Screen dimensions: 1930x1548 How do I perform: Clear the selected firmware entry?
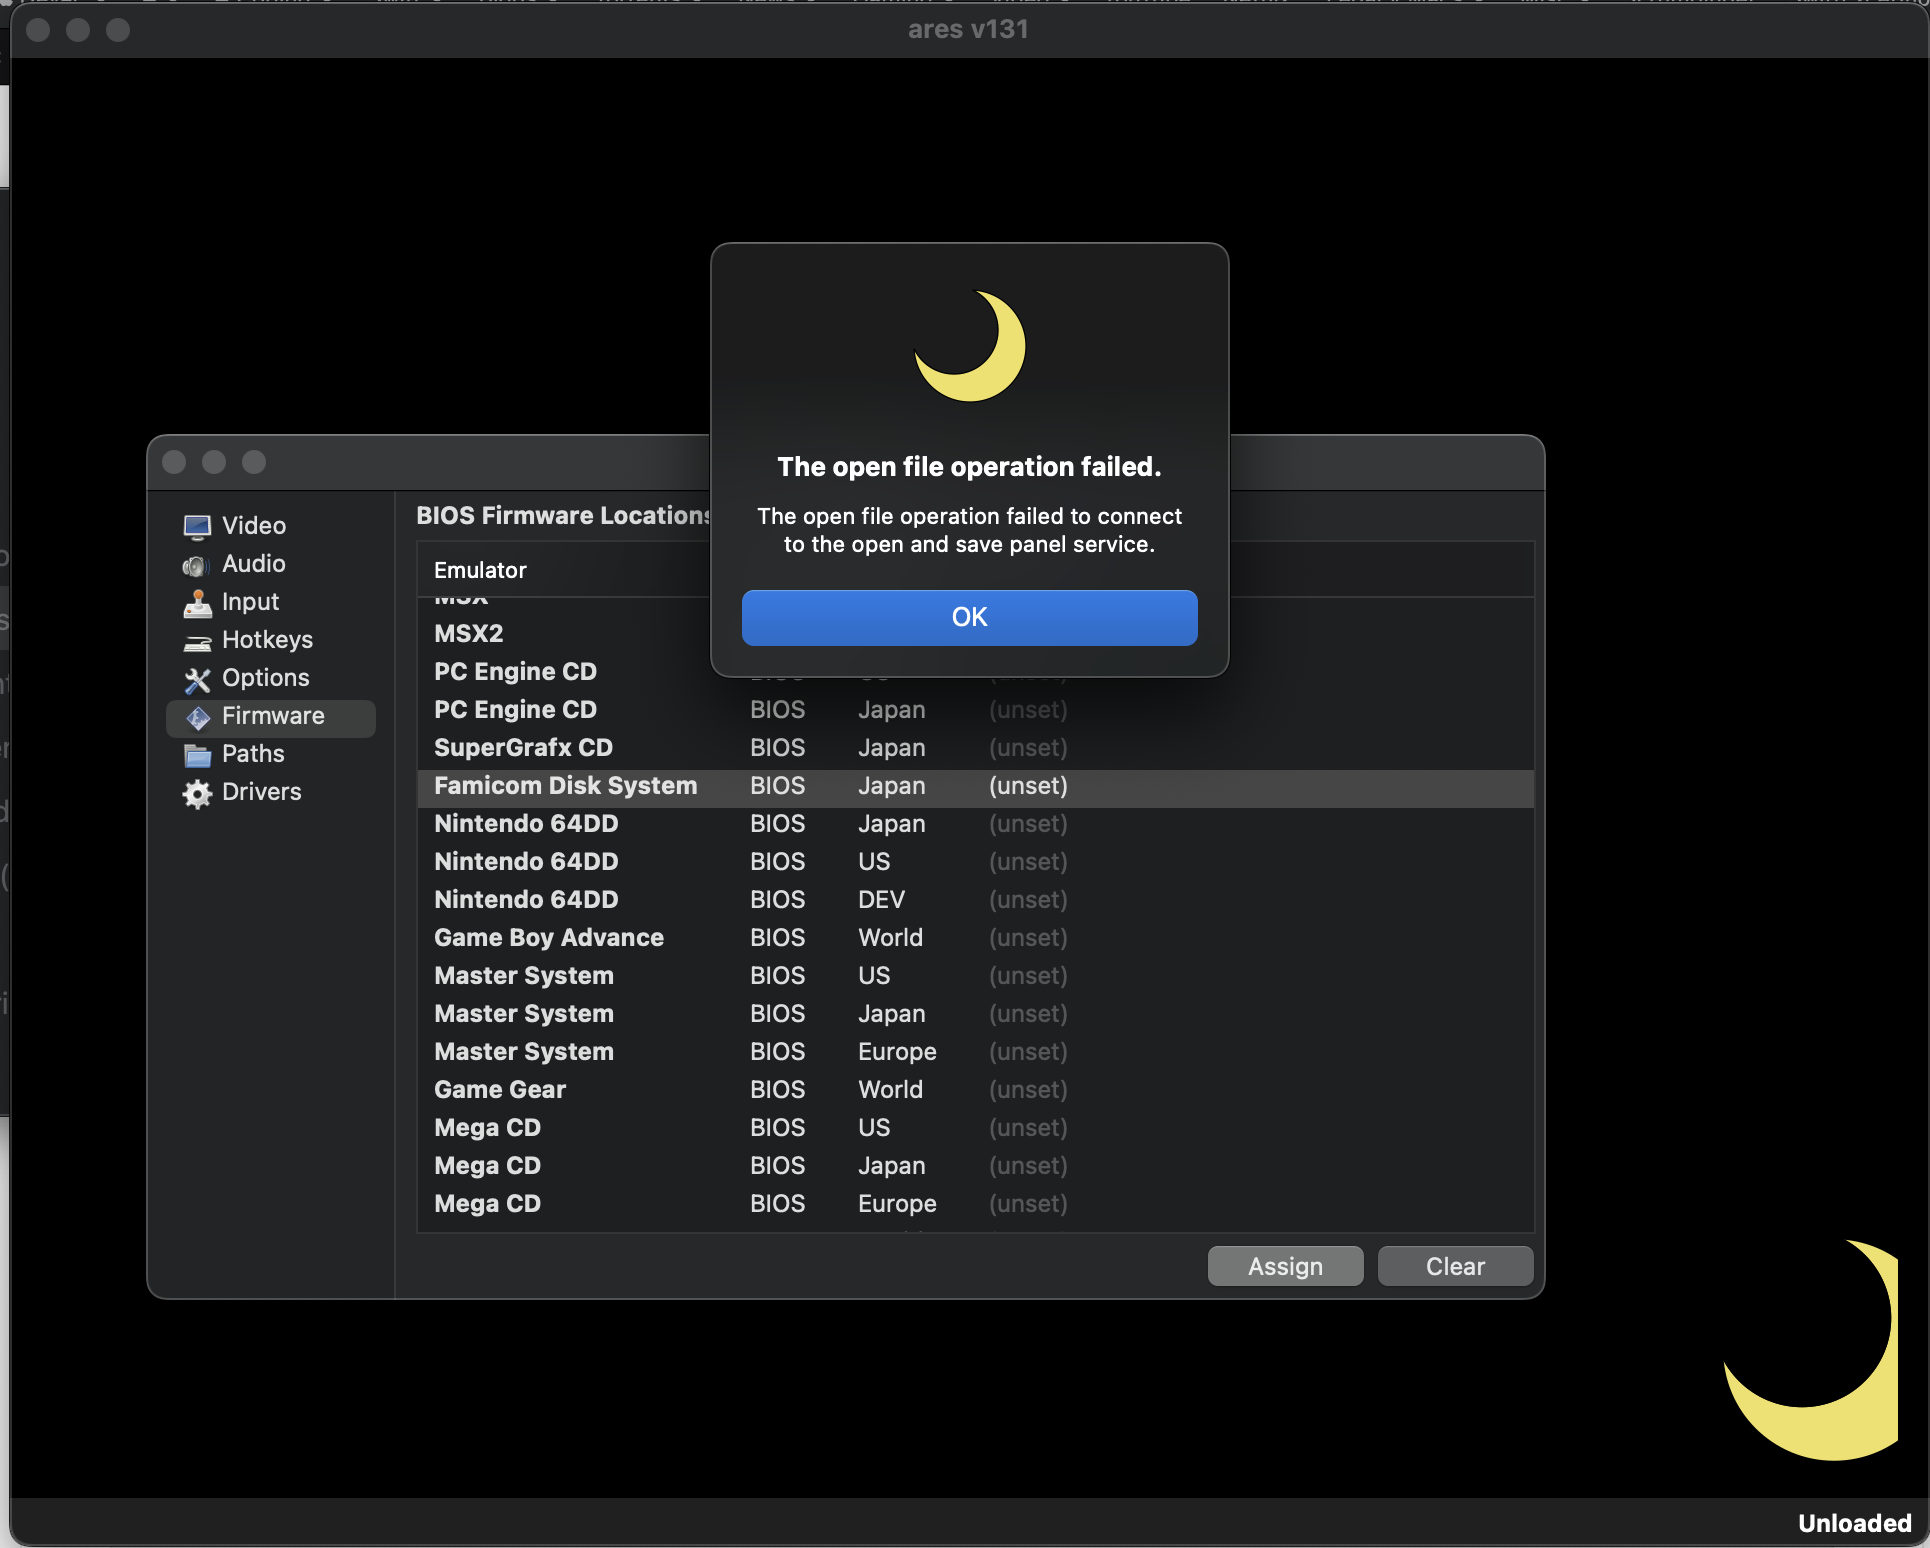click(1454, 1266)
